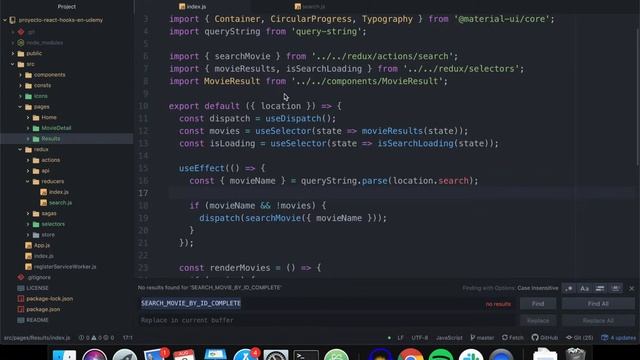The image size is (640, 360).
Task: Click editor line 17 current row
Action: 402,193
